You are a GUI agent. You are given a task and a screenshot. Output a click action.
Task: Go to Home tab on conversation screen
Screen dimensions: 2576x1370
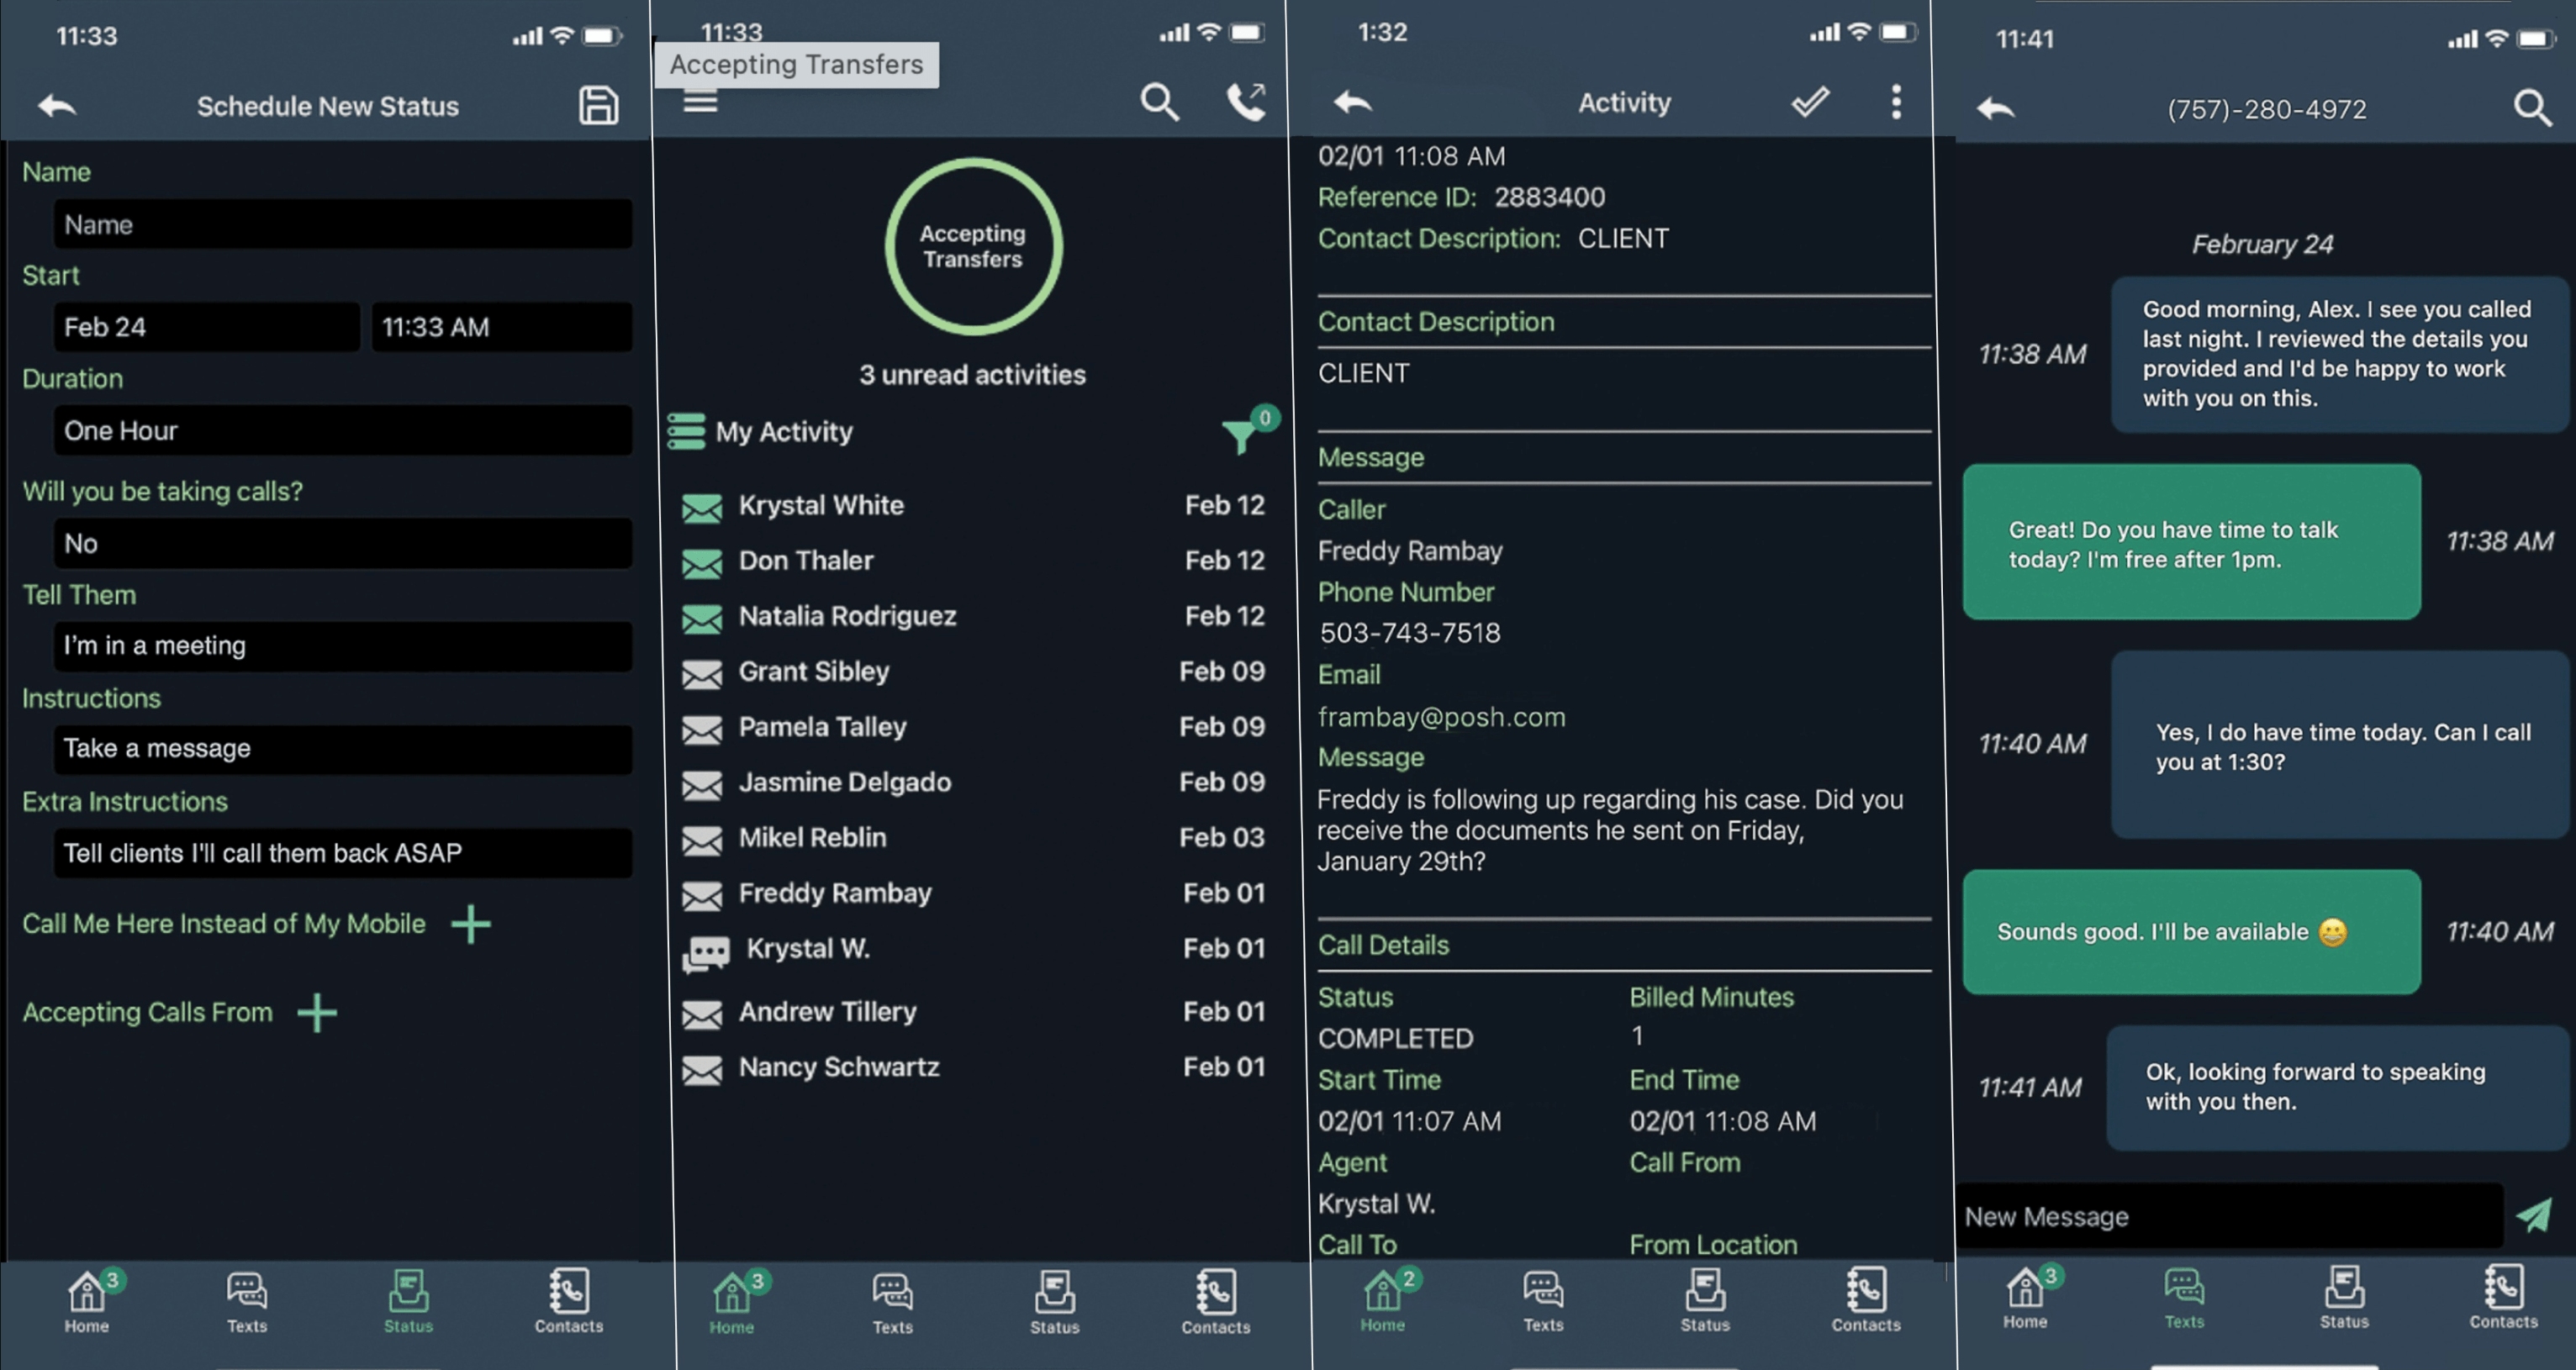coord(2026,1296)
